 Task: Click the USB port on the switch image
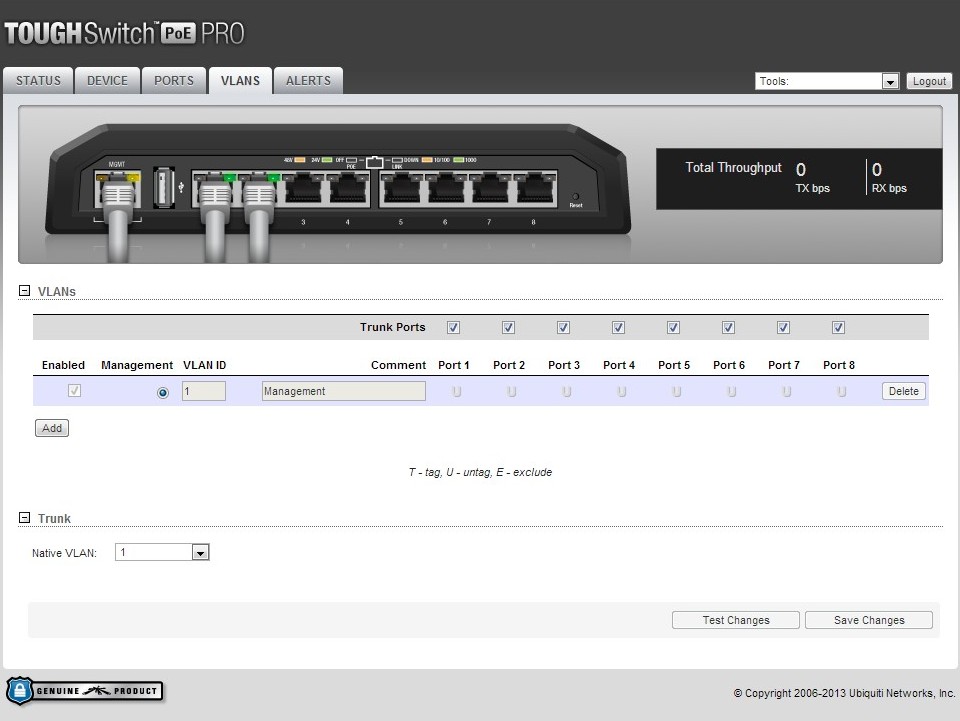tap(163, 186)
